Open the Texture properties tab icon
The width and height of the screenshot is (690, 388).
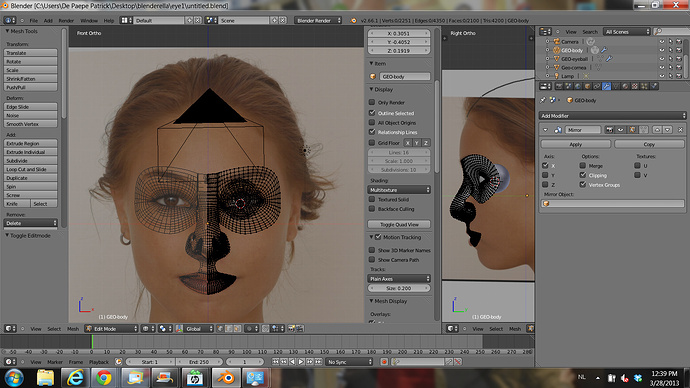635,86
